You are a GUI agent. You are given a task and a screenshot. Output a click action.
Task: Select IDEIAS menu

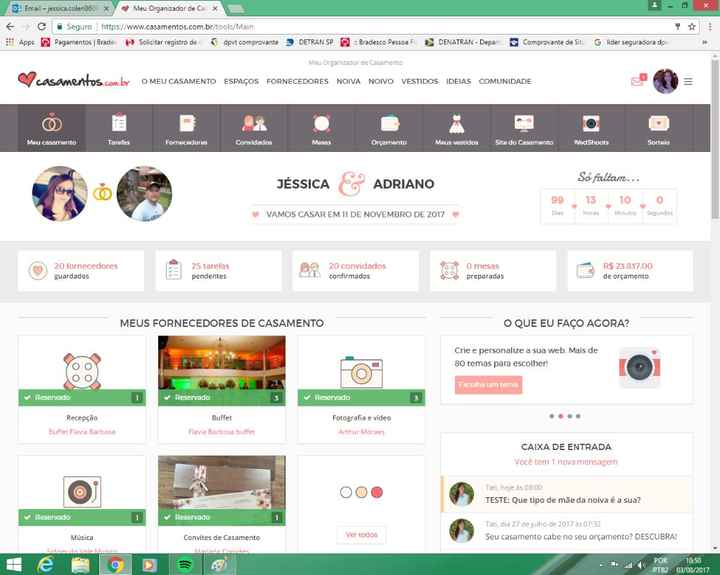pos(458,81)
